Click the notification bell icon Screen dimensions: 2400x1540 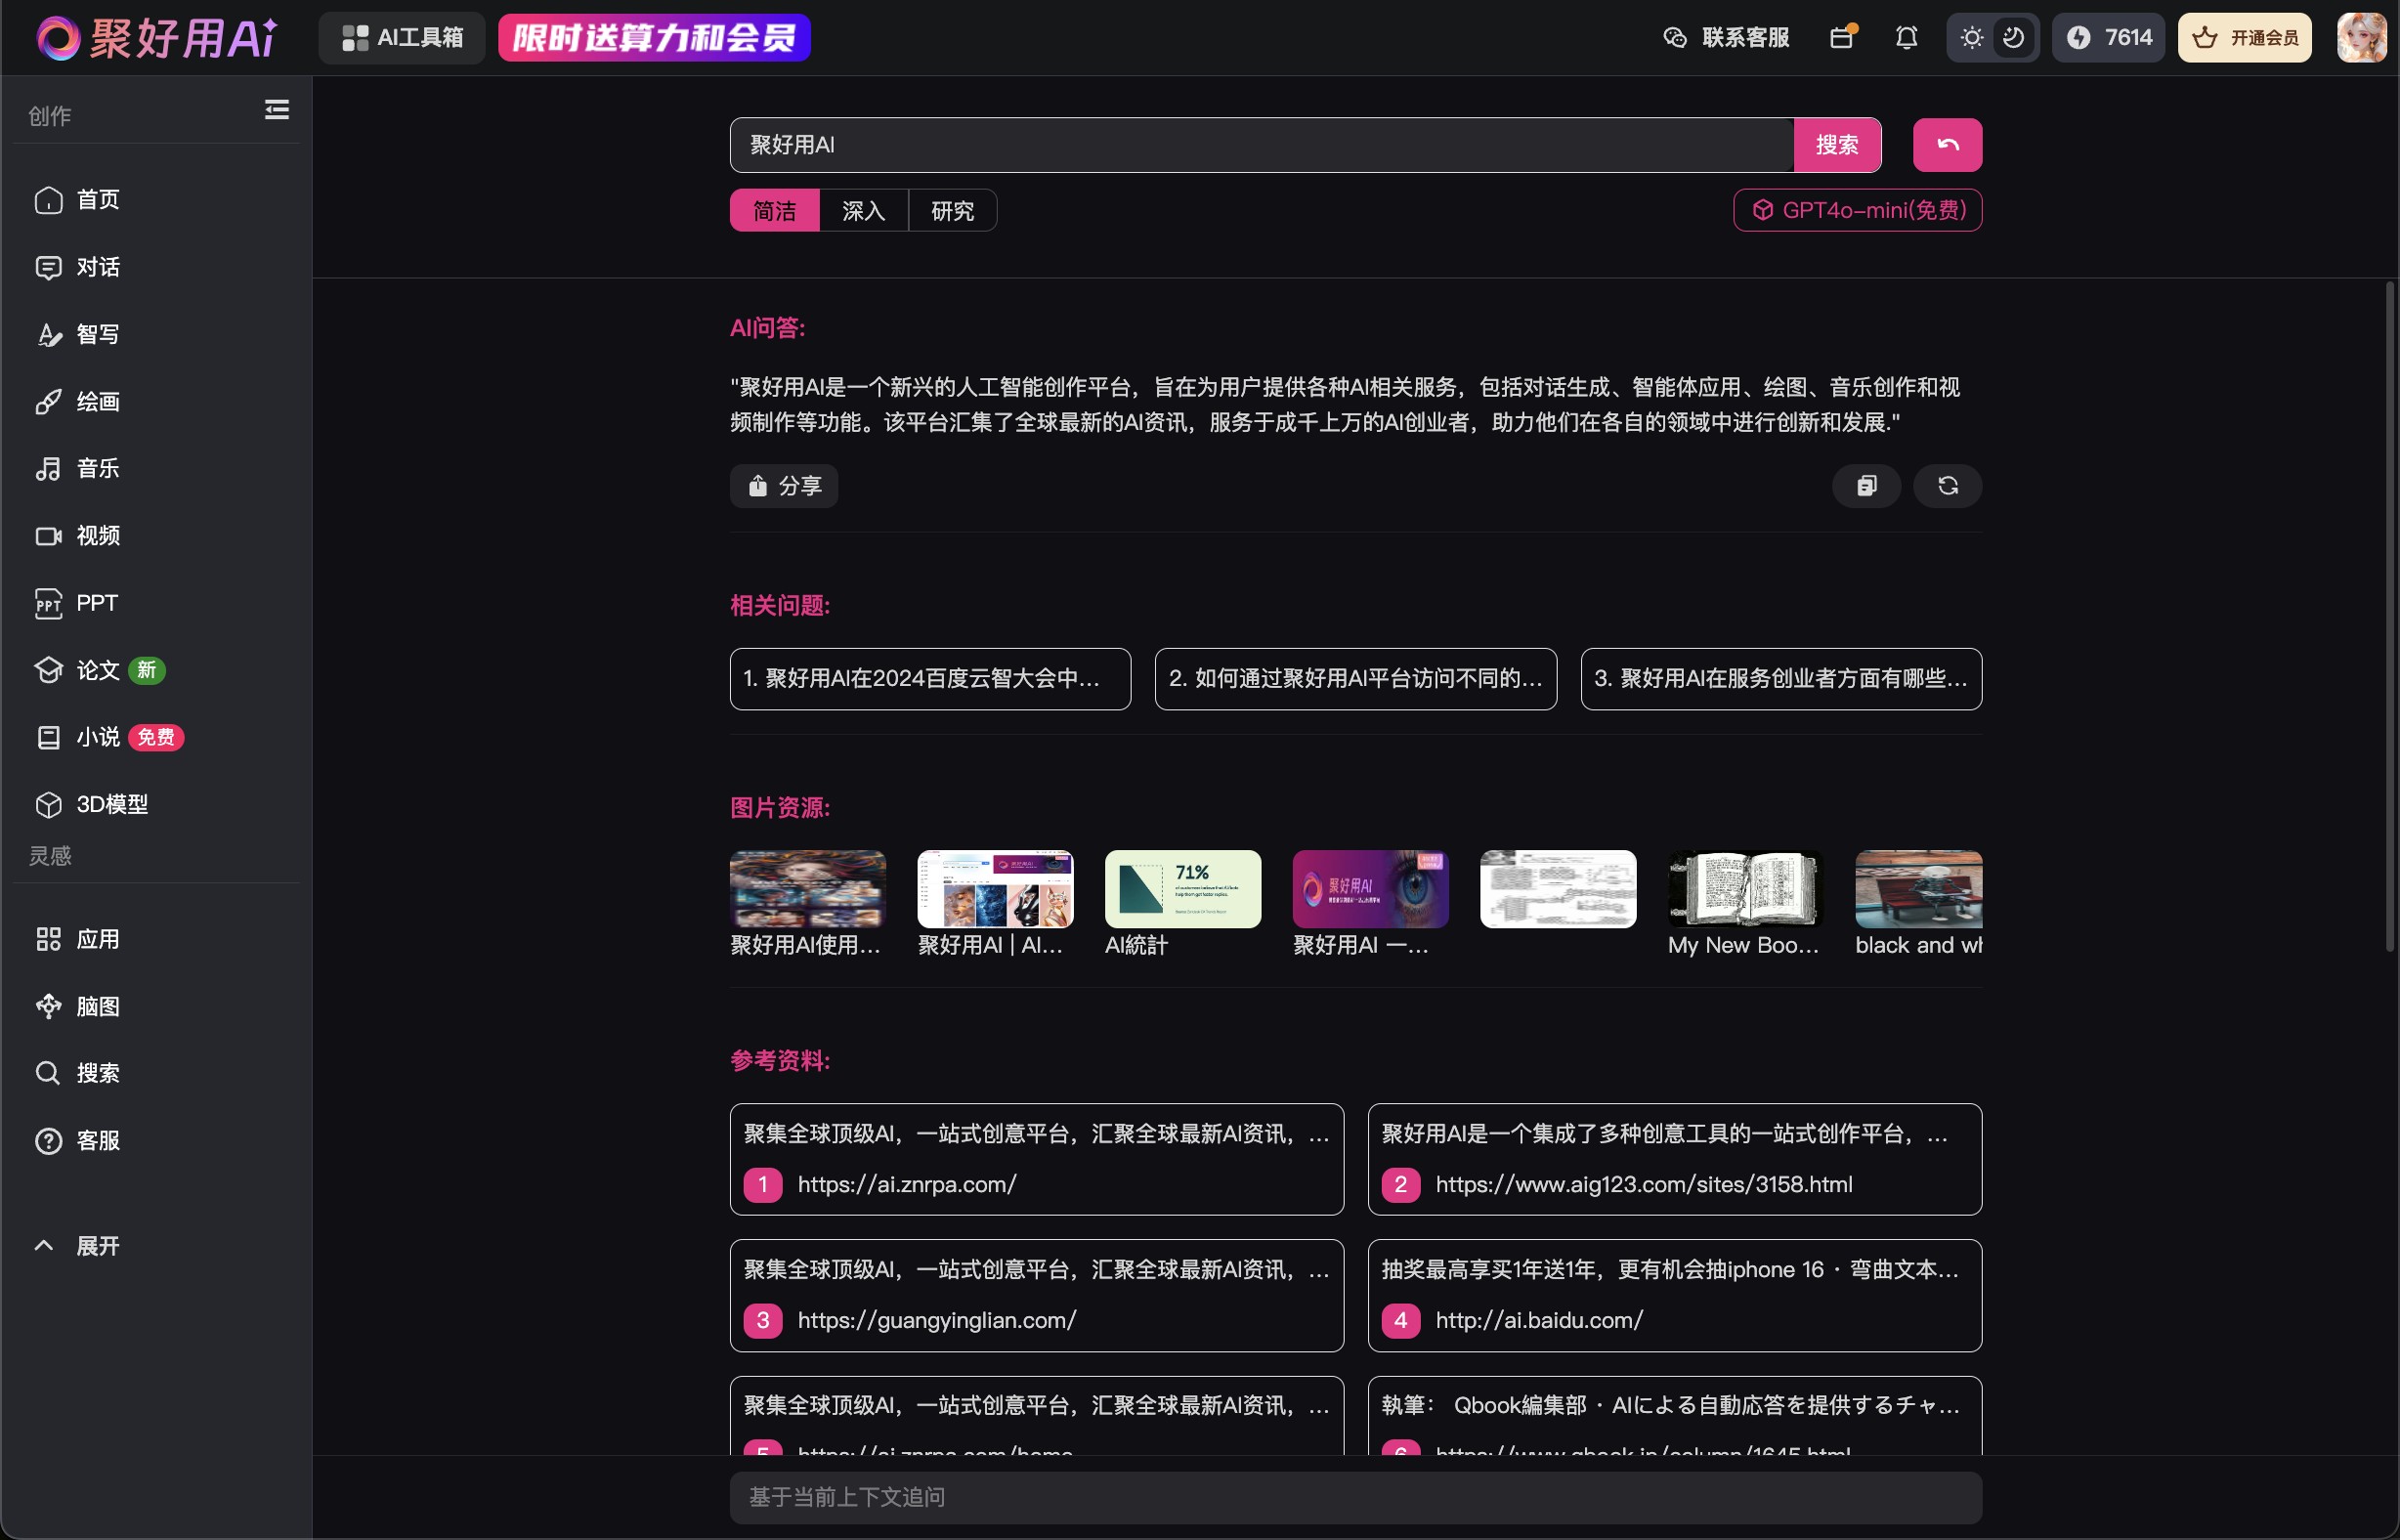point(1906,38)
